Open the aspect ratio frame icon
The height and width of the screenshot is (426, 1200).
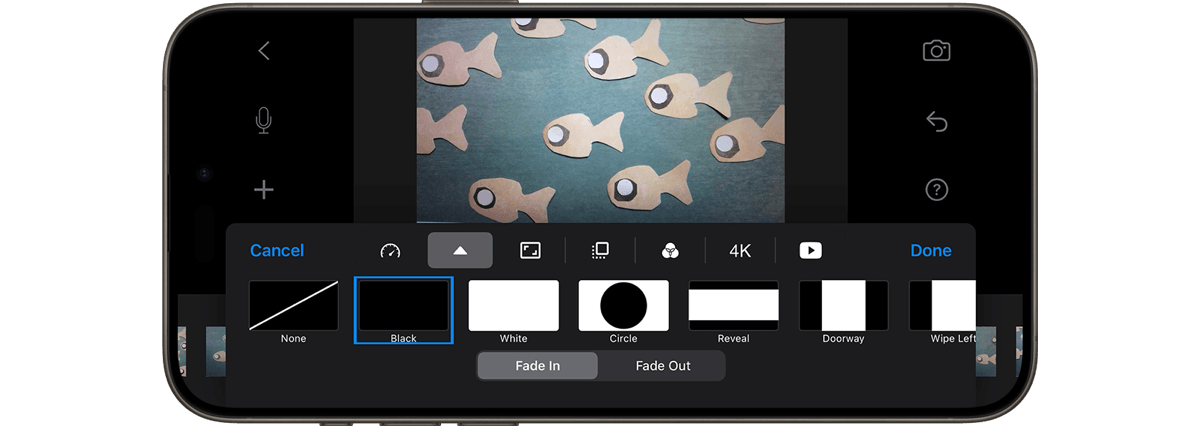(530, 251)
